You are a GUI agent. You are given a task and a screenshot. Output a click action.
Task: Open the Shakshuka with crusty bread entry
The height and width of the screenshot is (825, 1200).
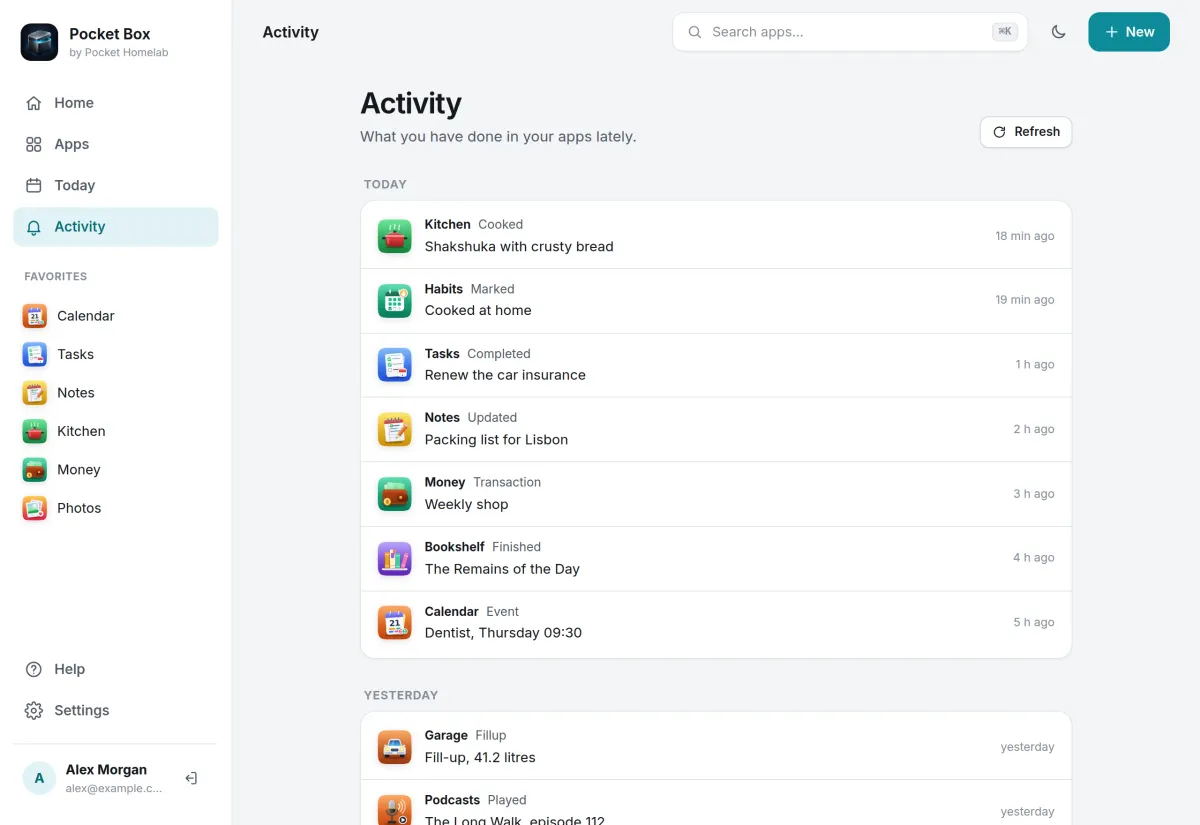(716, 236)
